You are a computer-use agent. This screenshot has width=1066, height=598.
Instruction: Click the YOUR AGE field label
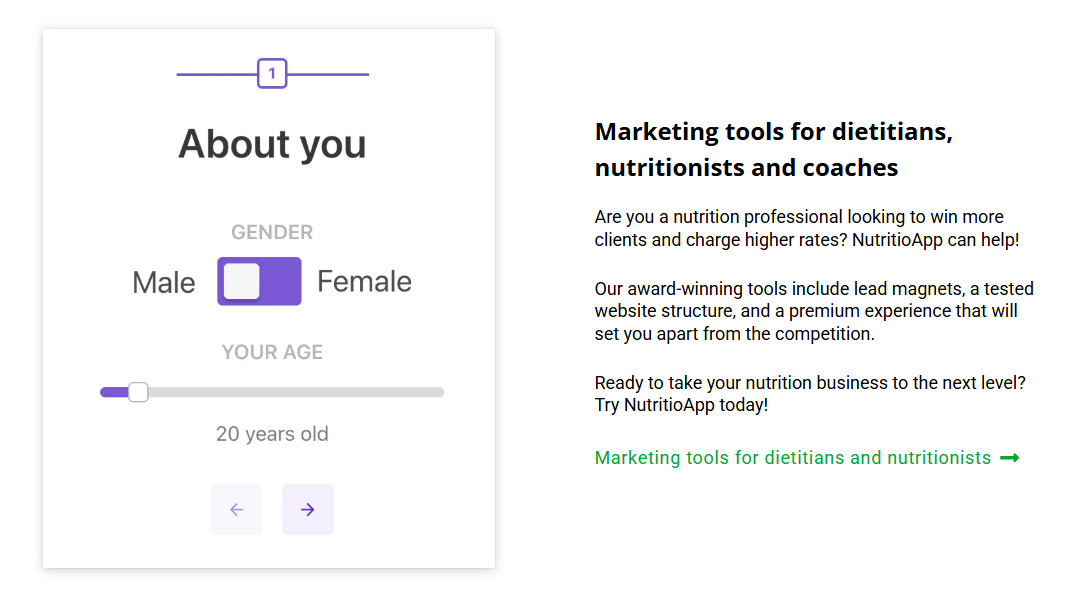(272, 352)
